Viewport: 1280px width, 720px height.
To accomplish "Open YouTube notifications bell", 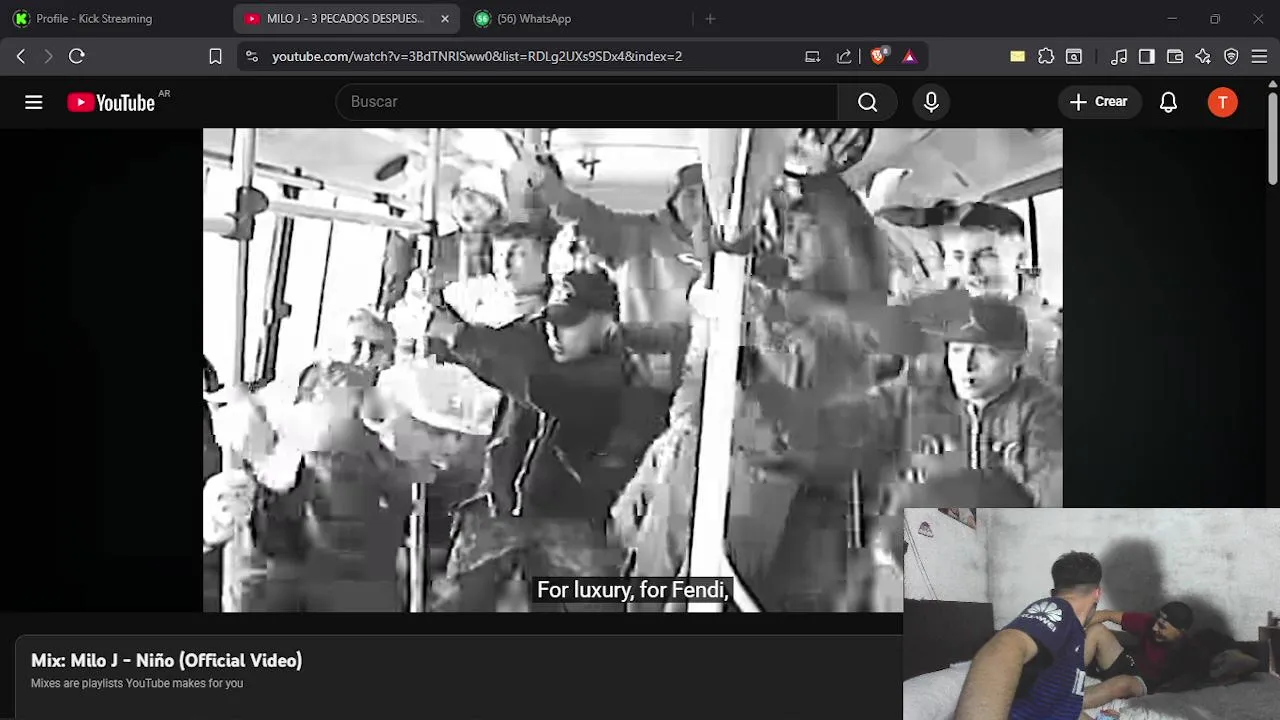I will (x=1168, y=102).
